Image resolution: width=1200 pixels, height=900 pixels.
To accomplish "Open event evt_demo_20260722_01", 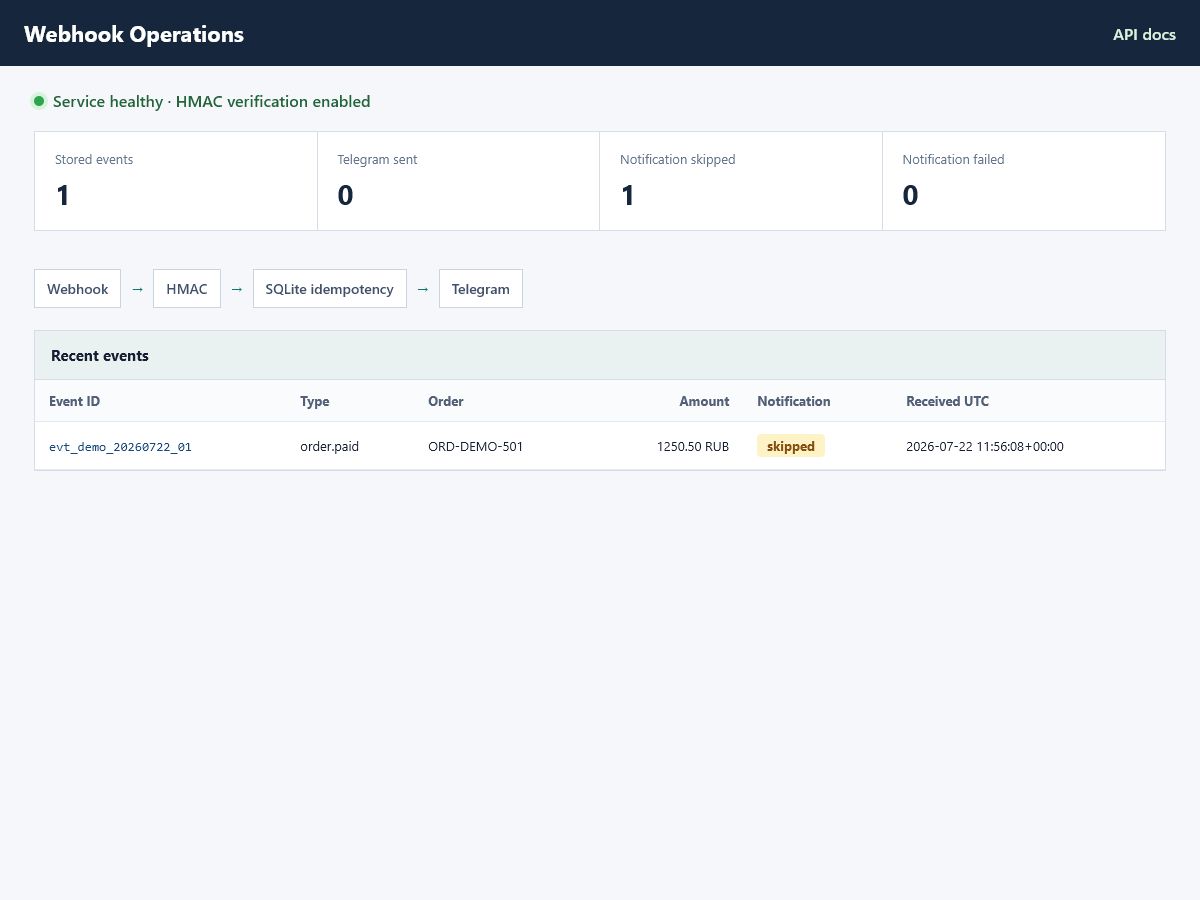I will tap(120, 447).
